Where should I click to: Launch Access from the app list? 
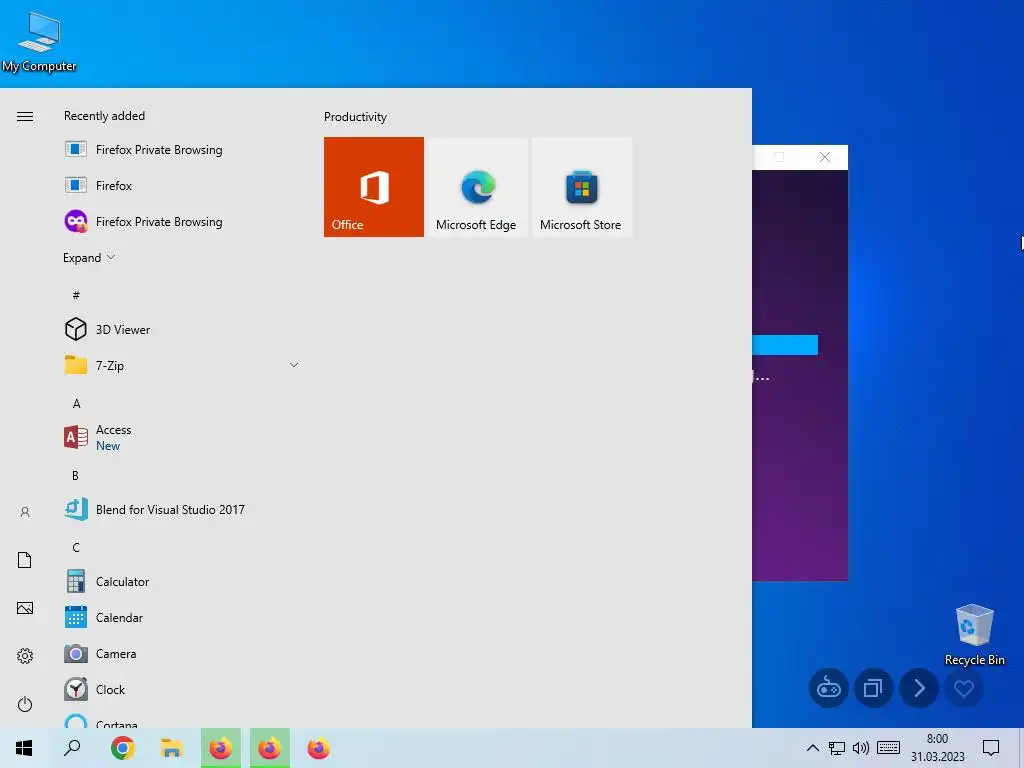point(181,437)
